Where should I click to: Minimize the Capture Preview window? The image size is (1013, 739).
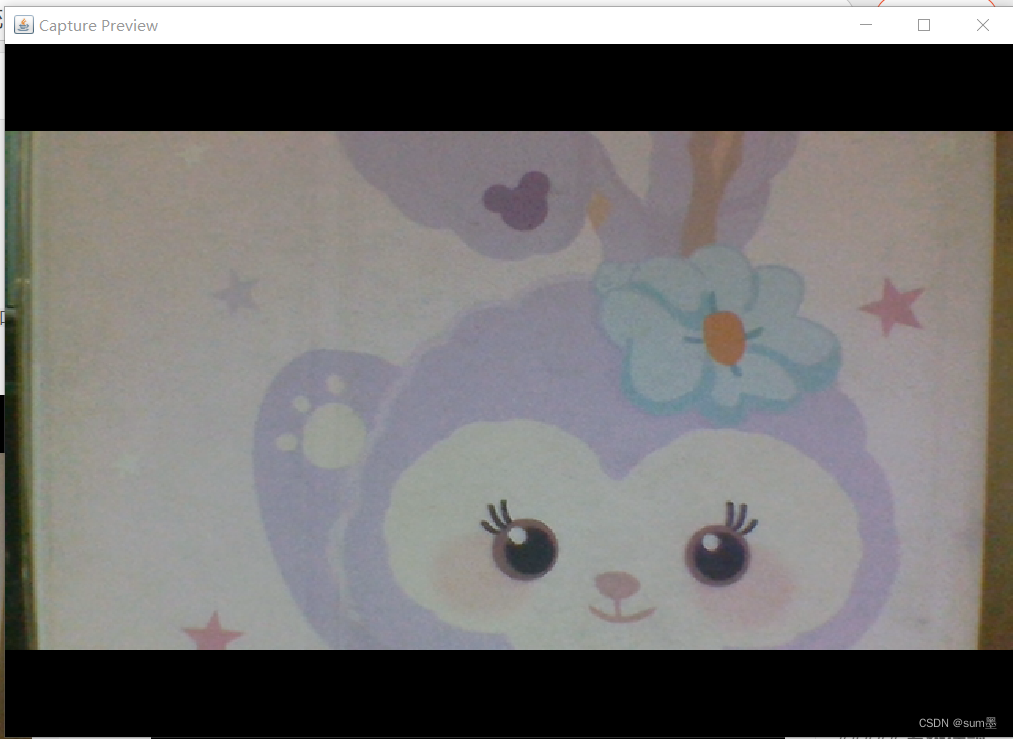[866, 25]
